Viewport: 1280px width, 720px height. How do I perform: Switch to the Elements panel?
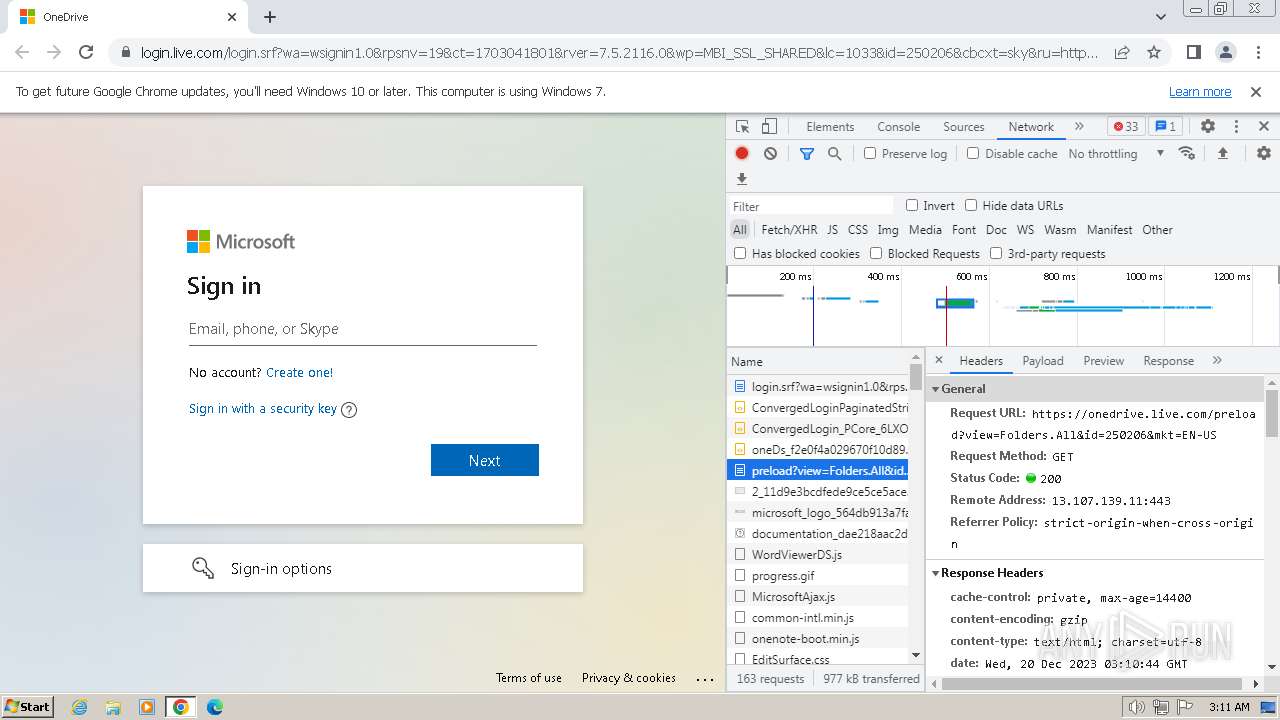tap(830, 127)
